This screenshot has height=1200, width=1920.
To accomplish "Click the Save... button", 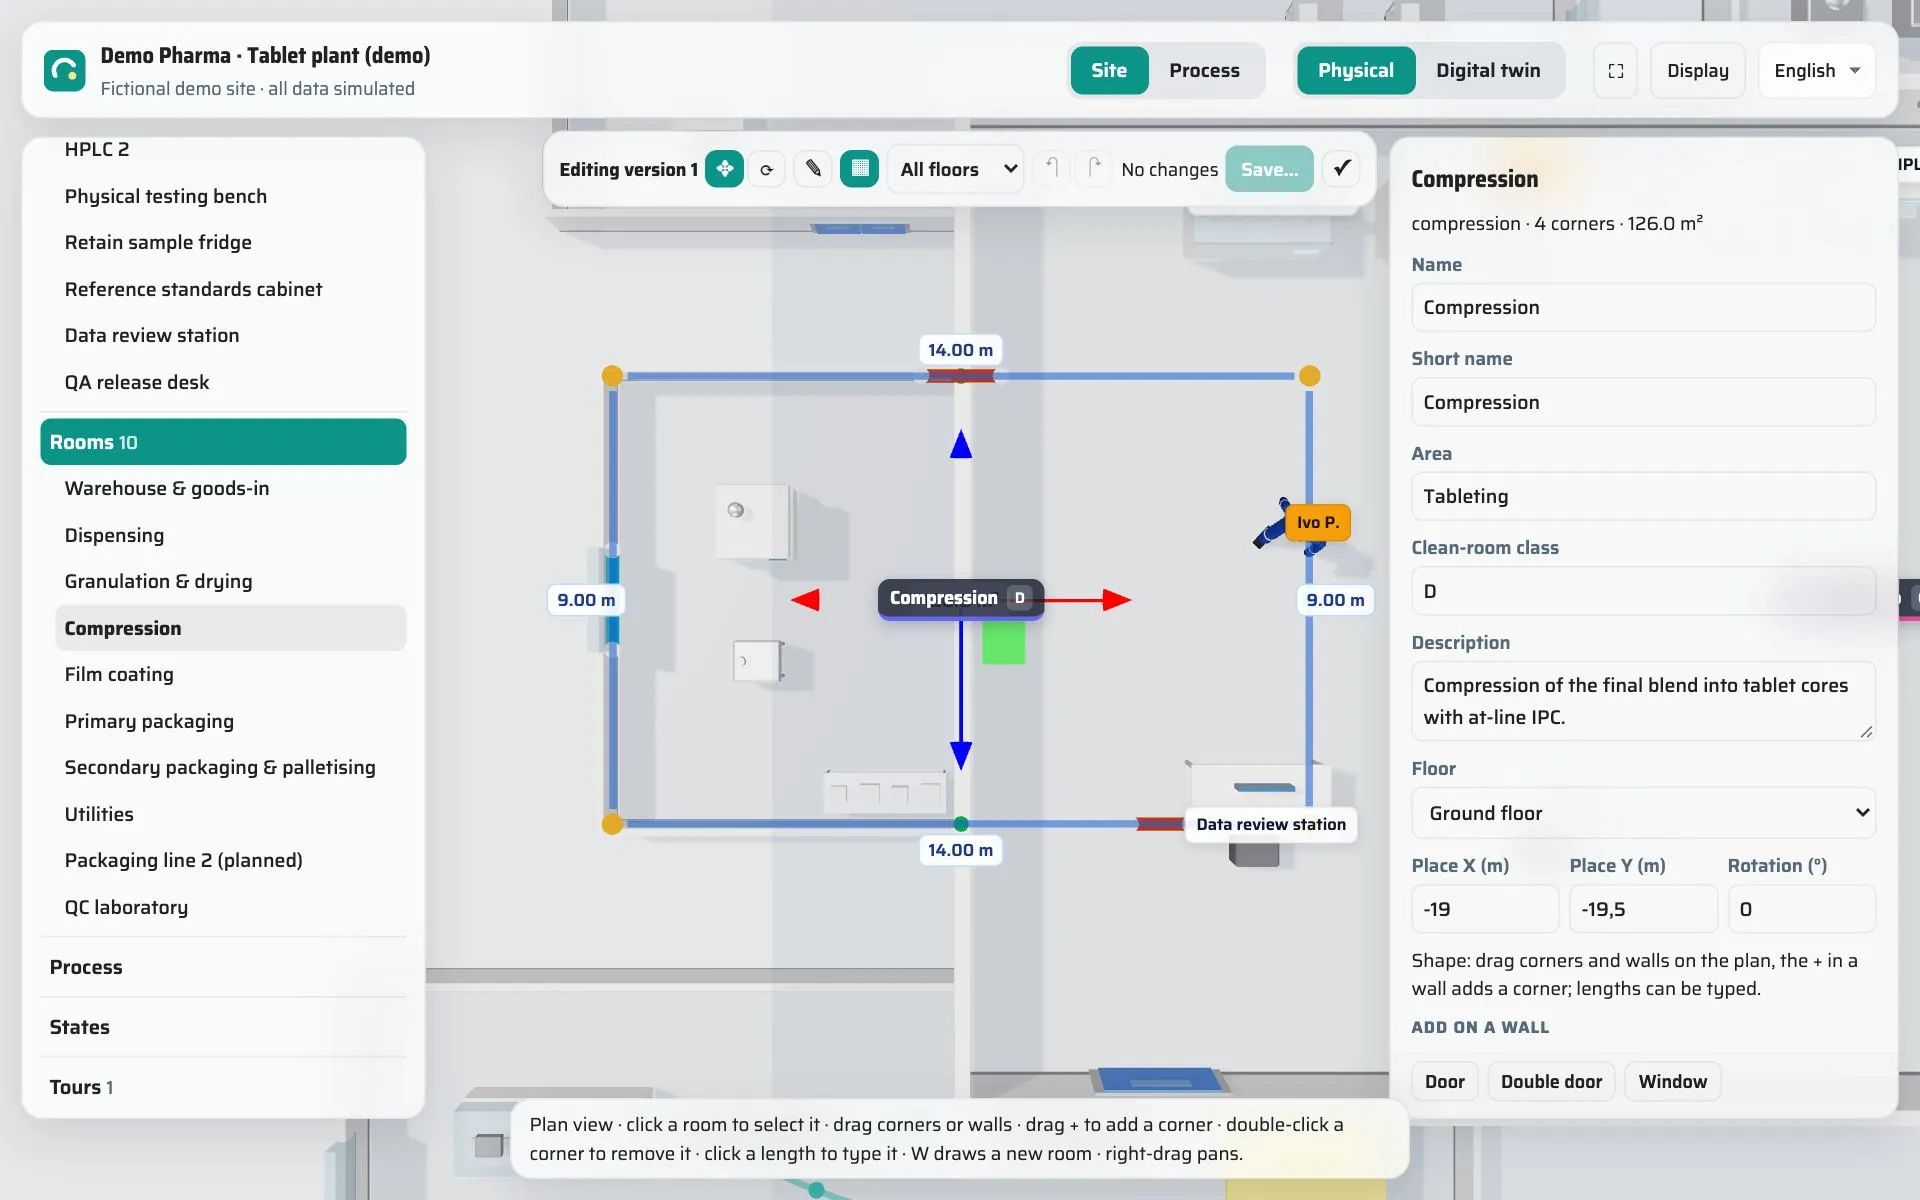I will pyautogui.click(x=1269, y=169).
